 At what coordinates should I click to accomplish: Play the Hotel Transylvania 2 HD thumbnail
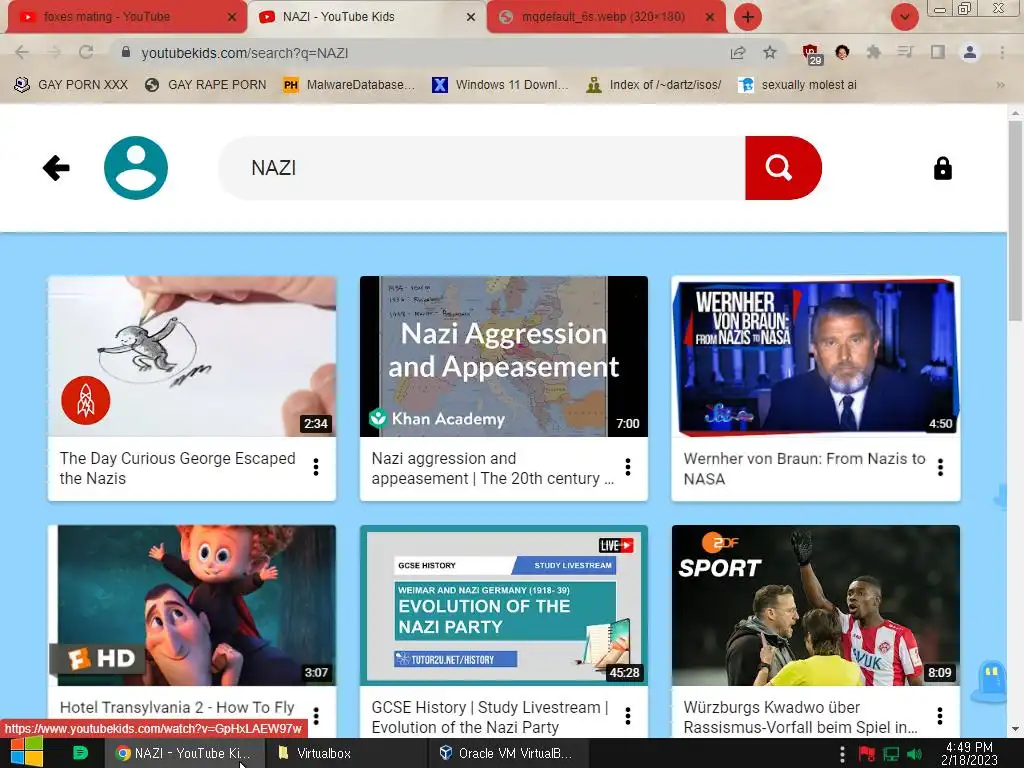[x=192, y=605]
